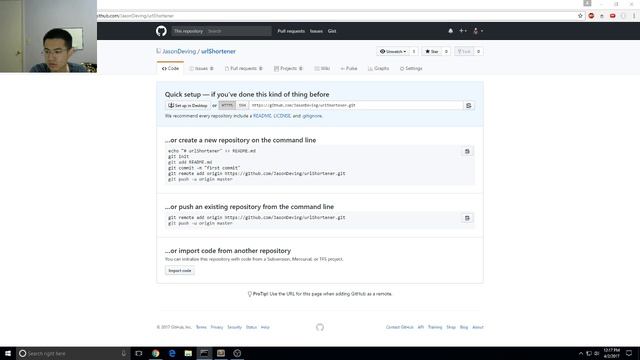Open Issues in top navigation
The width and height of the screenshot is (640, 360).
(x=316, y=31)
